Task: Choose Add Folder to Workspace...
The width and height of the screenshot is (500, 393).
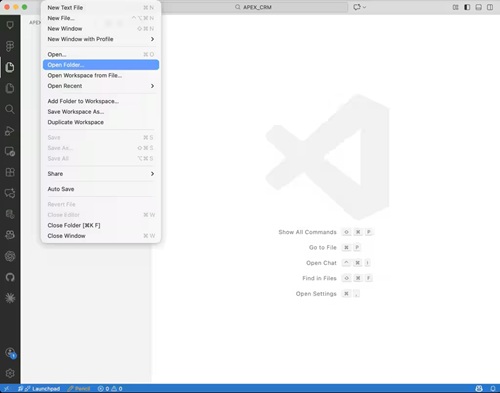Action: point(101,101)
